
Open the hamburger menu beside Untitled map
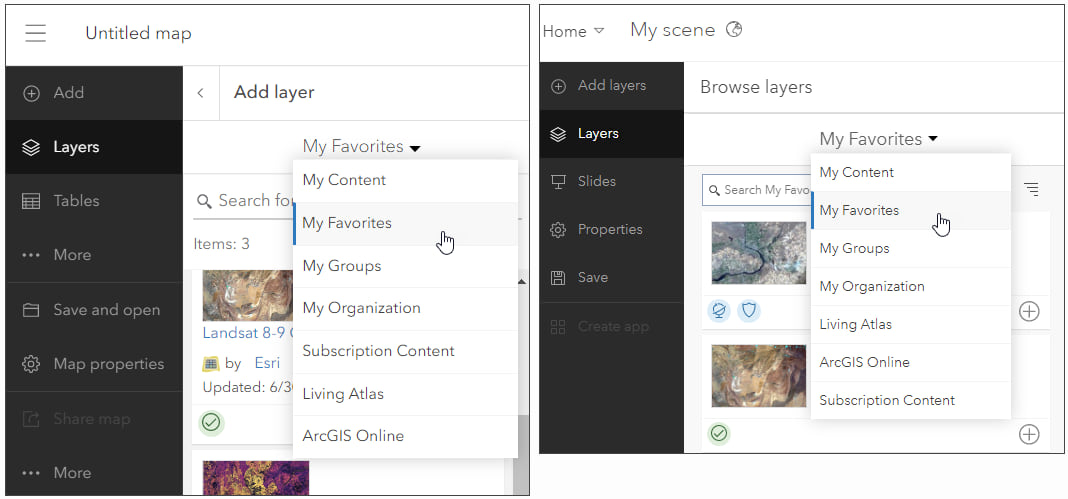(36, 33)
